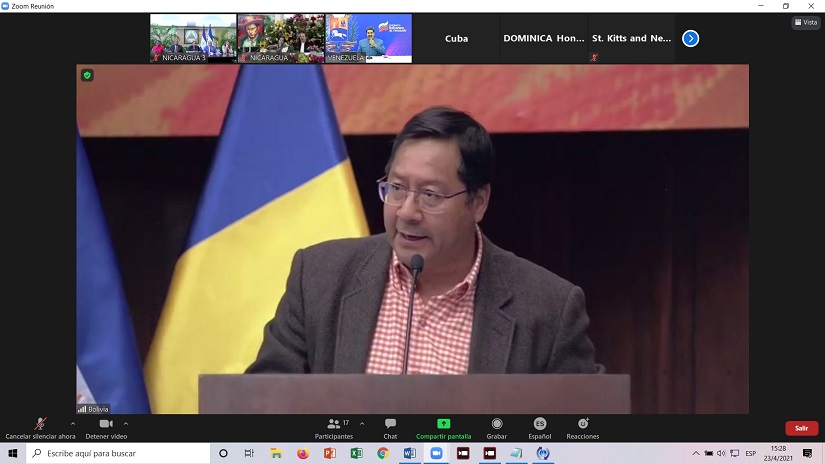Select DOMINICA Hon... participant tile
825x464 pixels.
pyautogui.click(x=544, y=38)
